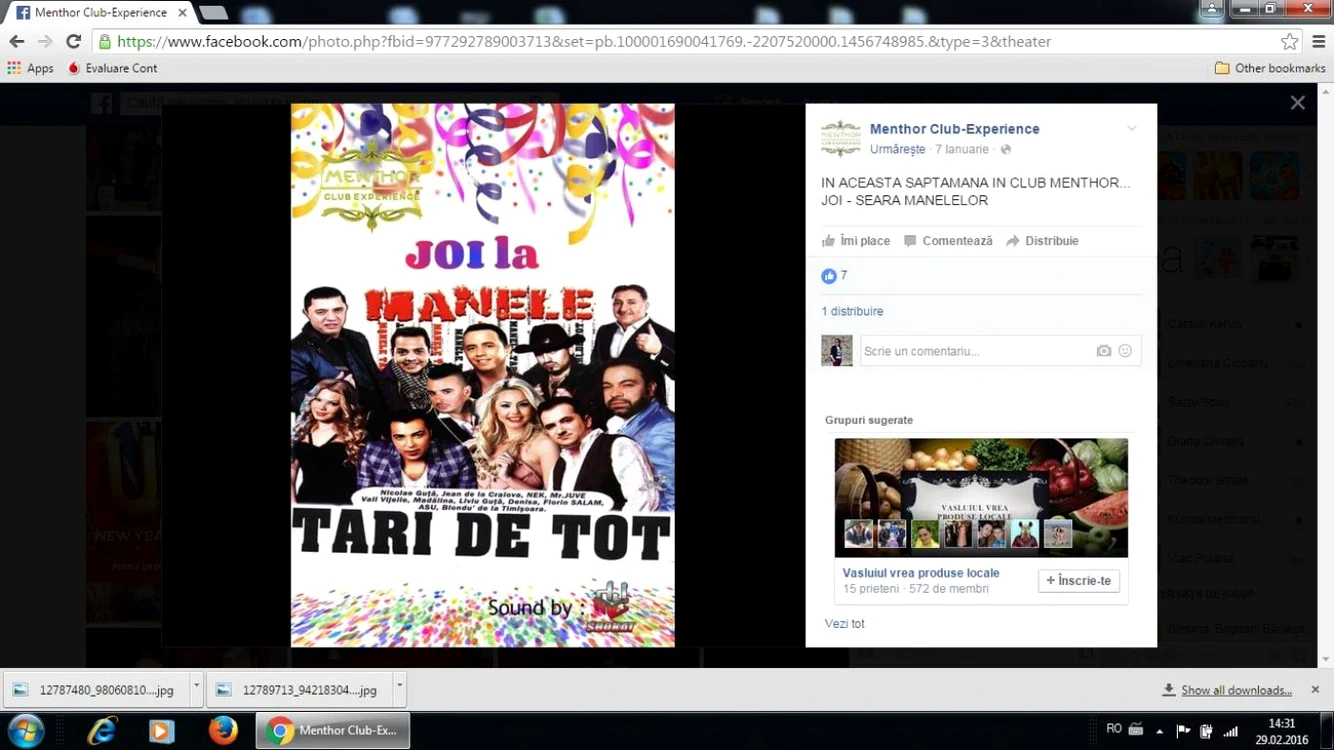The height and width of the screenshot is (750, 1334).
Task: Open the Evaluare Cont bookmark
Action: (x=112, y=68)
